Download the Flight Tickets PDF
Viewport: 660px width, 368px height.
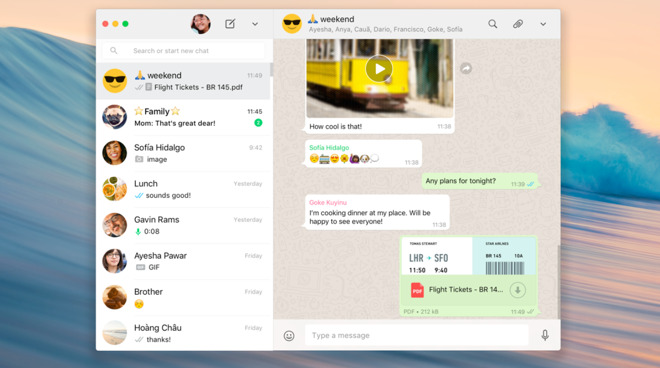coord(518,290)
